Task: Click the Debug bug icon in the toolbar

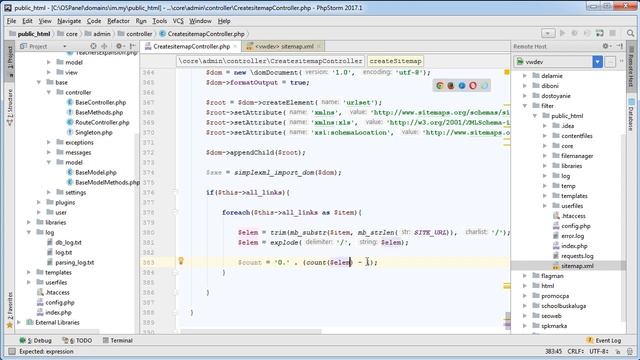Action: pyautogui.click(x=574, y=33)
